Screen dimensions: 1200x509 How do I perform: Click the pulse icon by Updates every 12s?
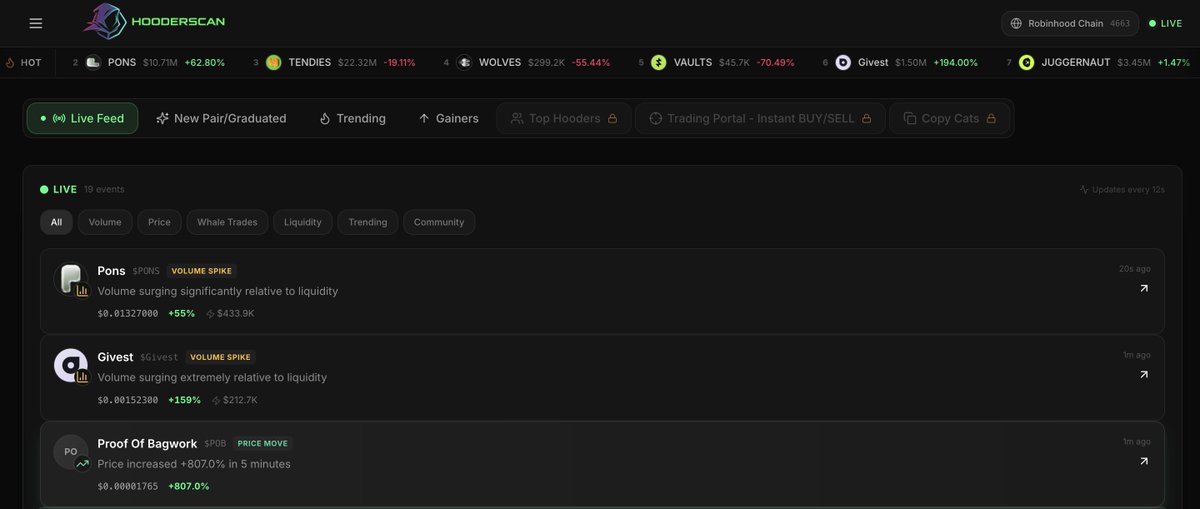click(1084, 189)
